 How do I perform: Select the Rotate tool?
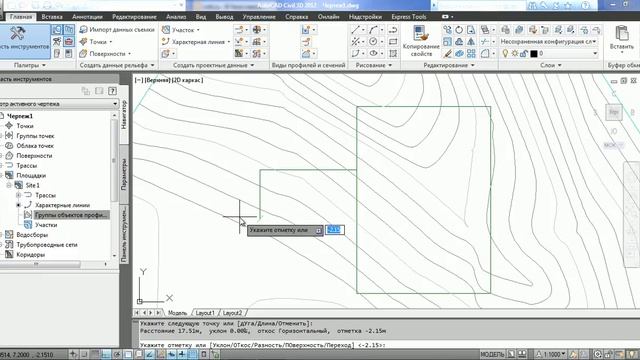pos(459,30)
